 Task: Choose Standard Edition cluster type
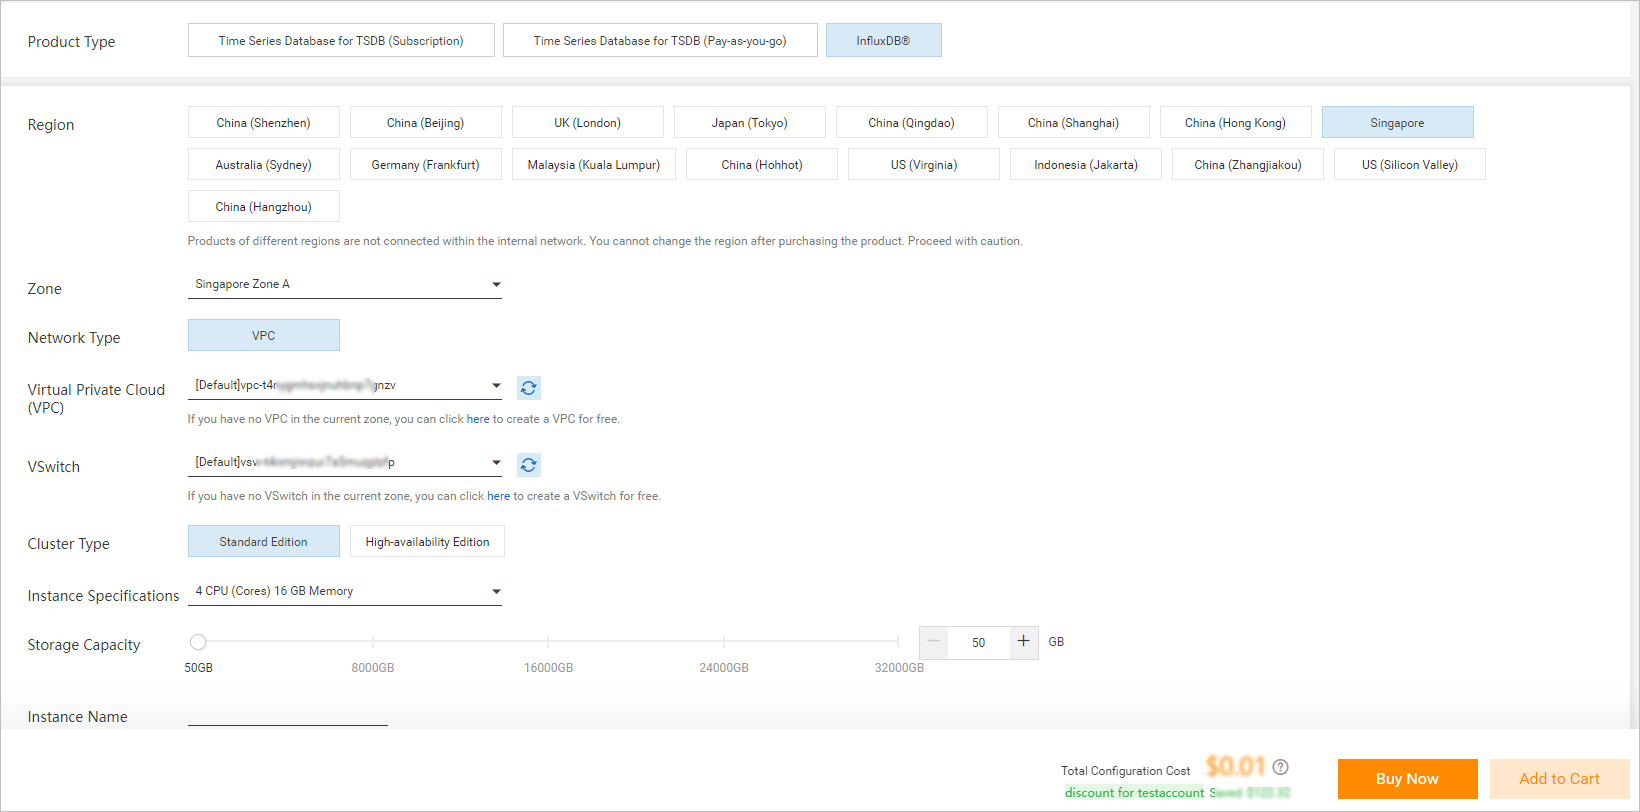click(264, 542)
